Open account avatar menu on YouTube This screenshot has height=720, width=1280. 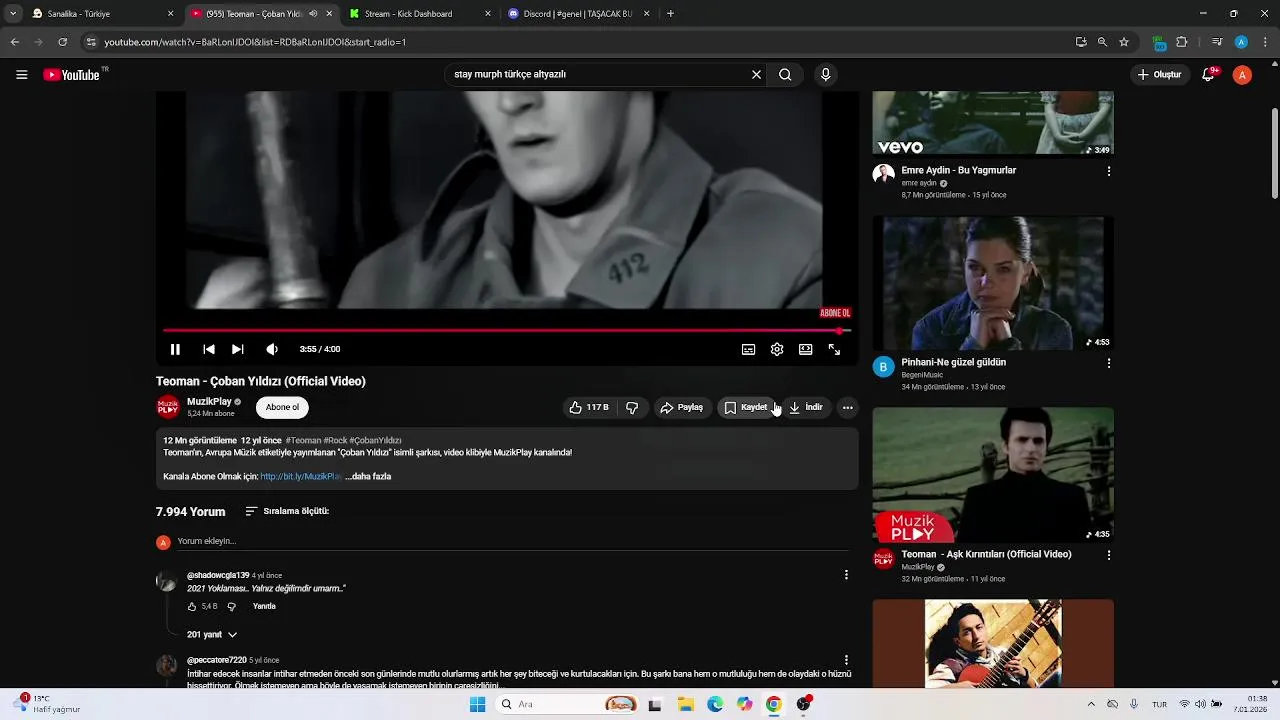point(1242,75)
